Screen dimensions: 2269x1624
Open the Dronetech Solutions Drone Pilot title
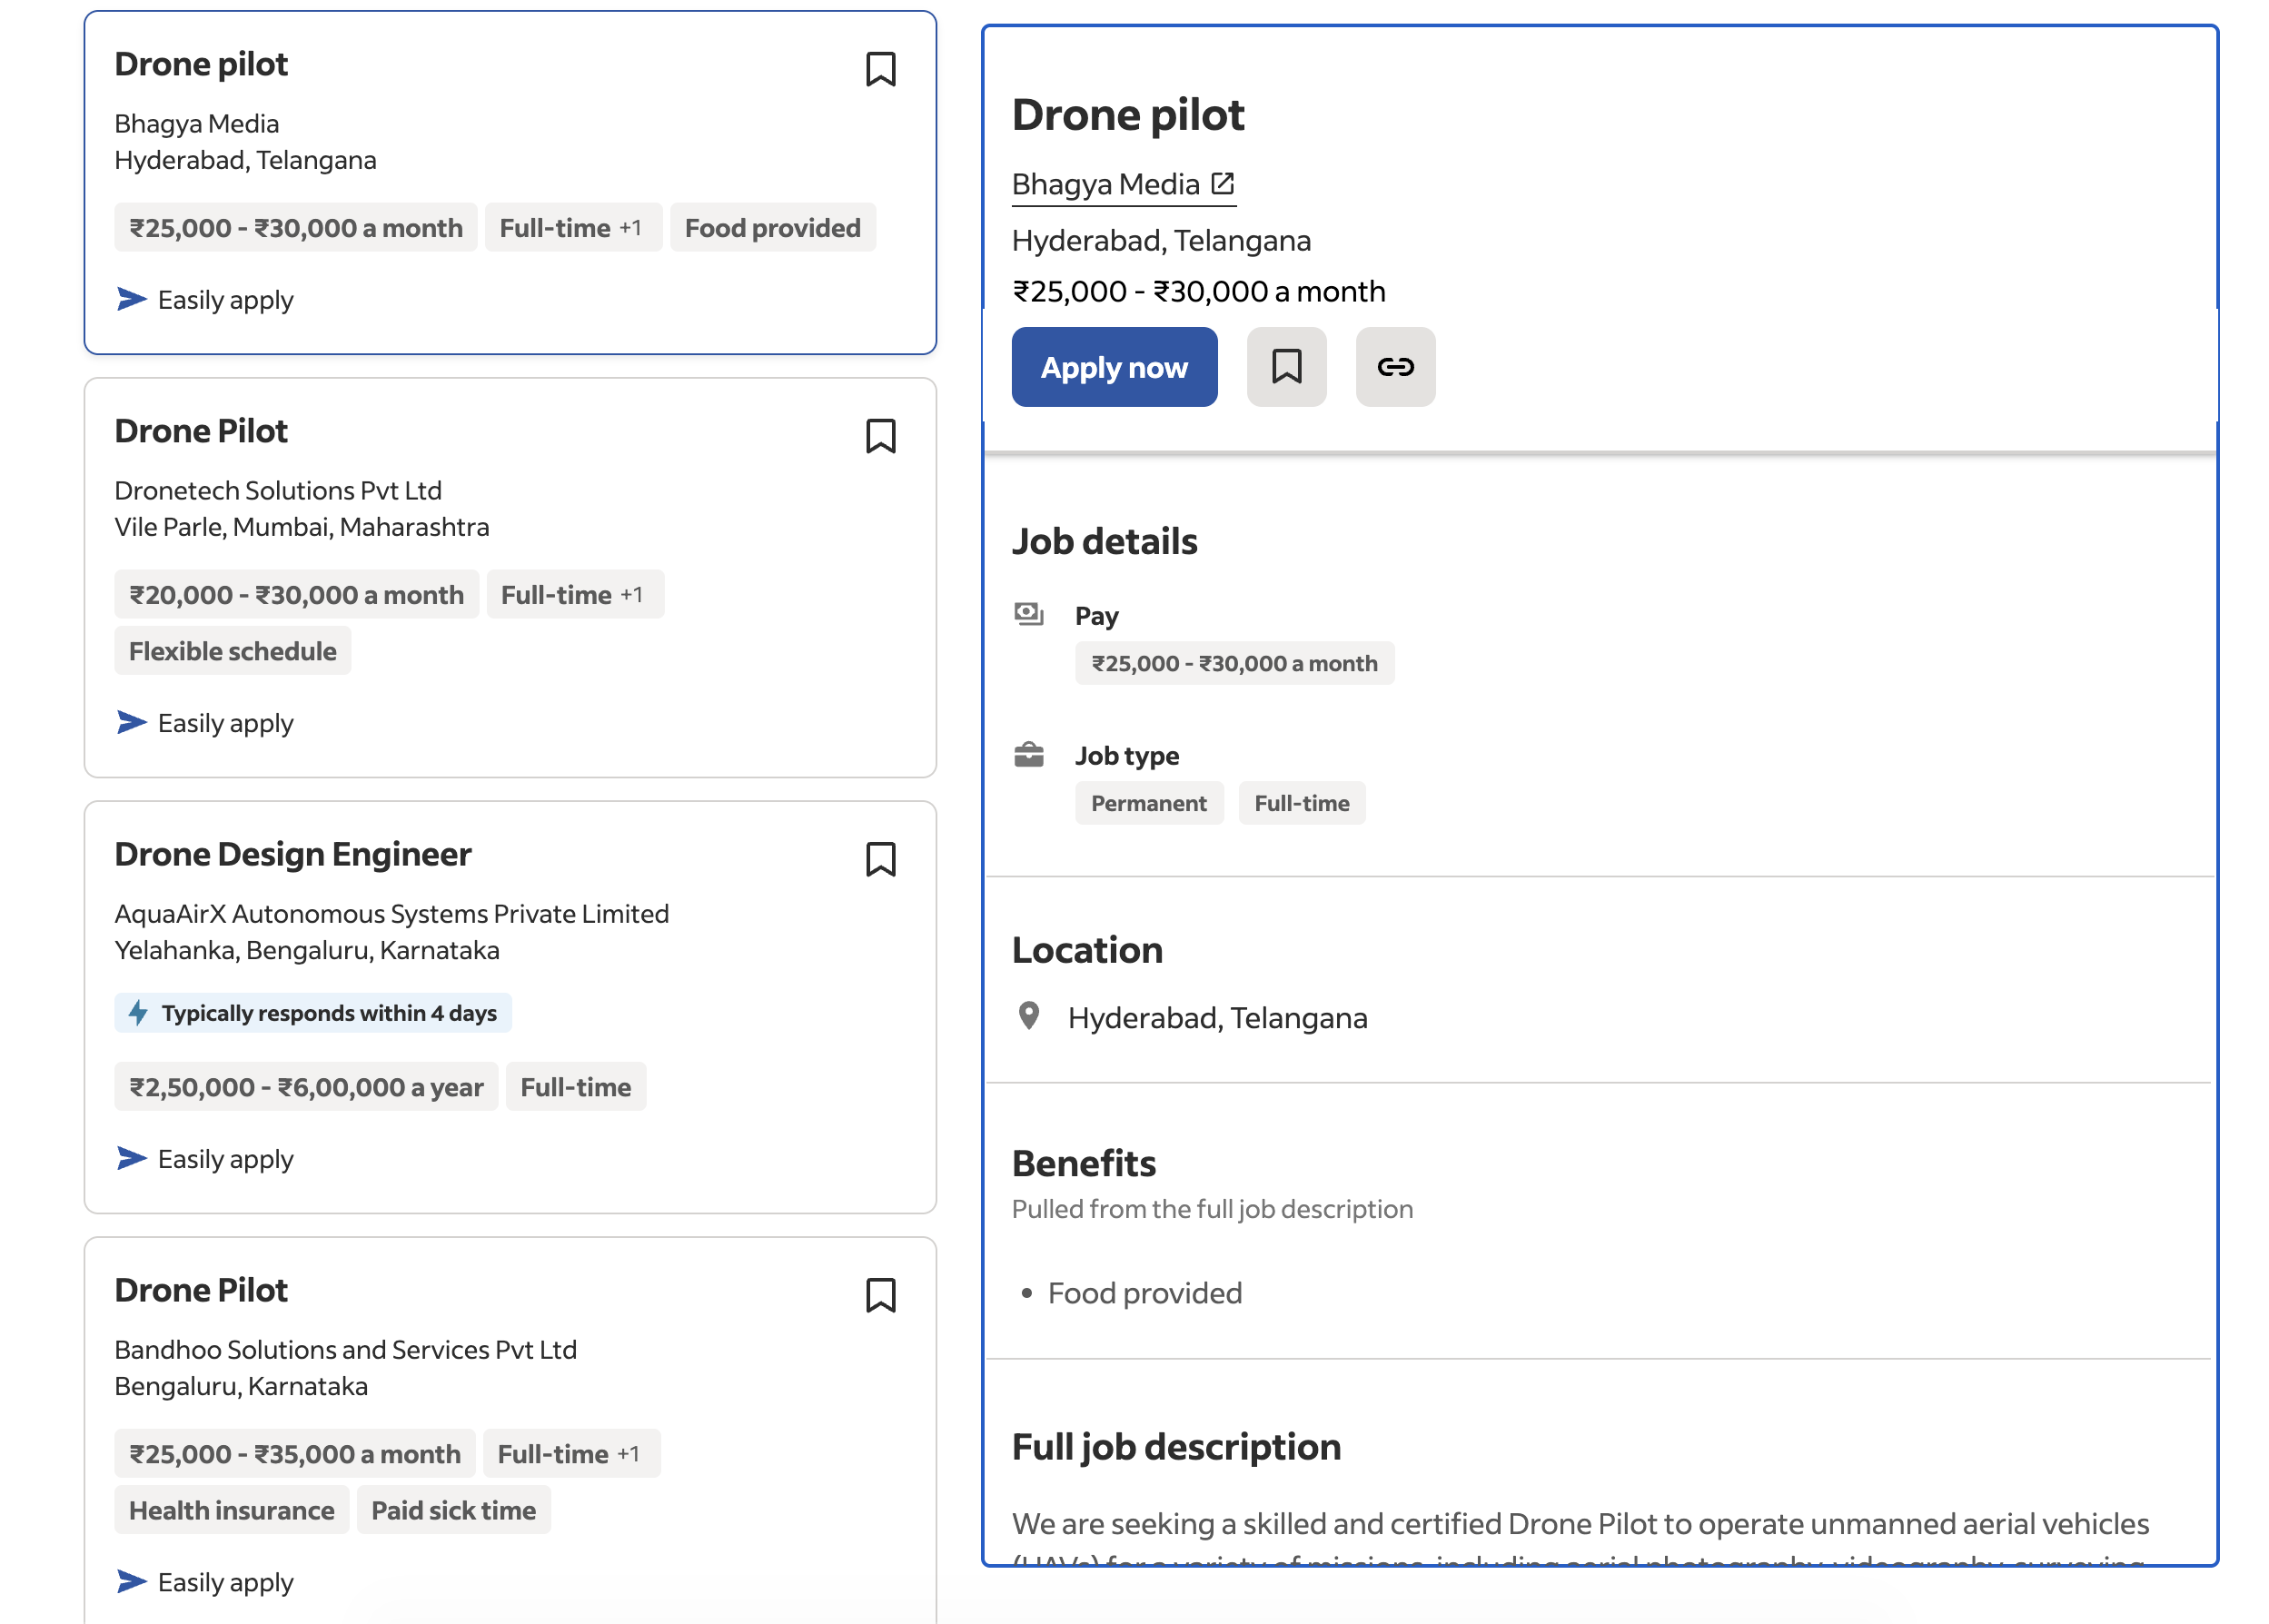coord(200,431)
